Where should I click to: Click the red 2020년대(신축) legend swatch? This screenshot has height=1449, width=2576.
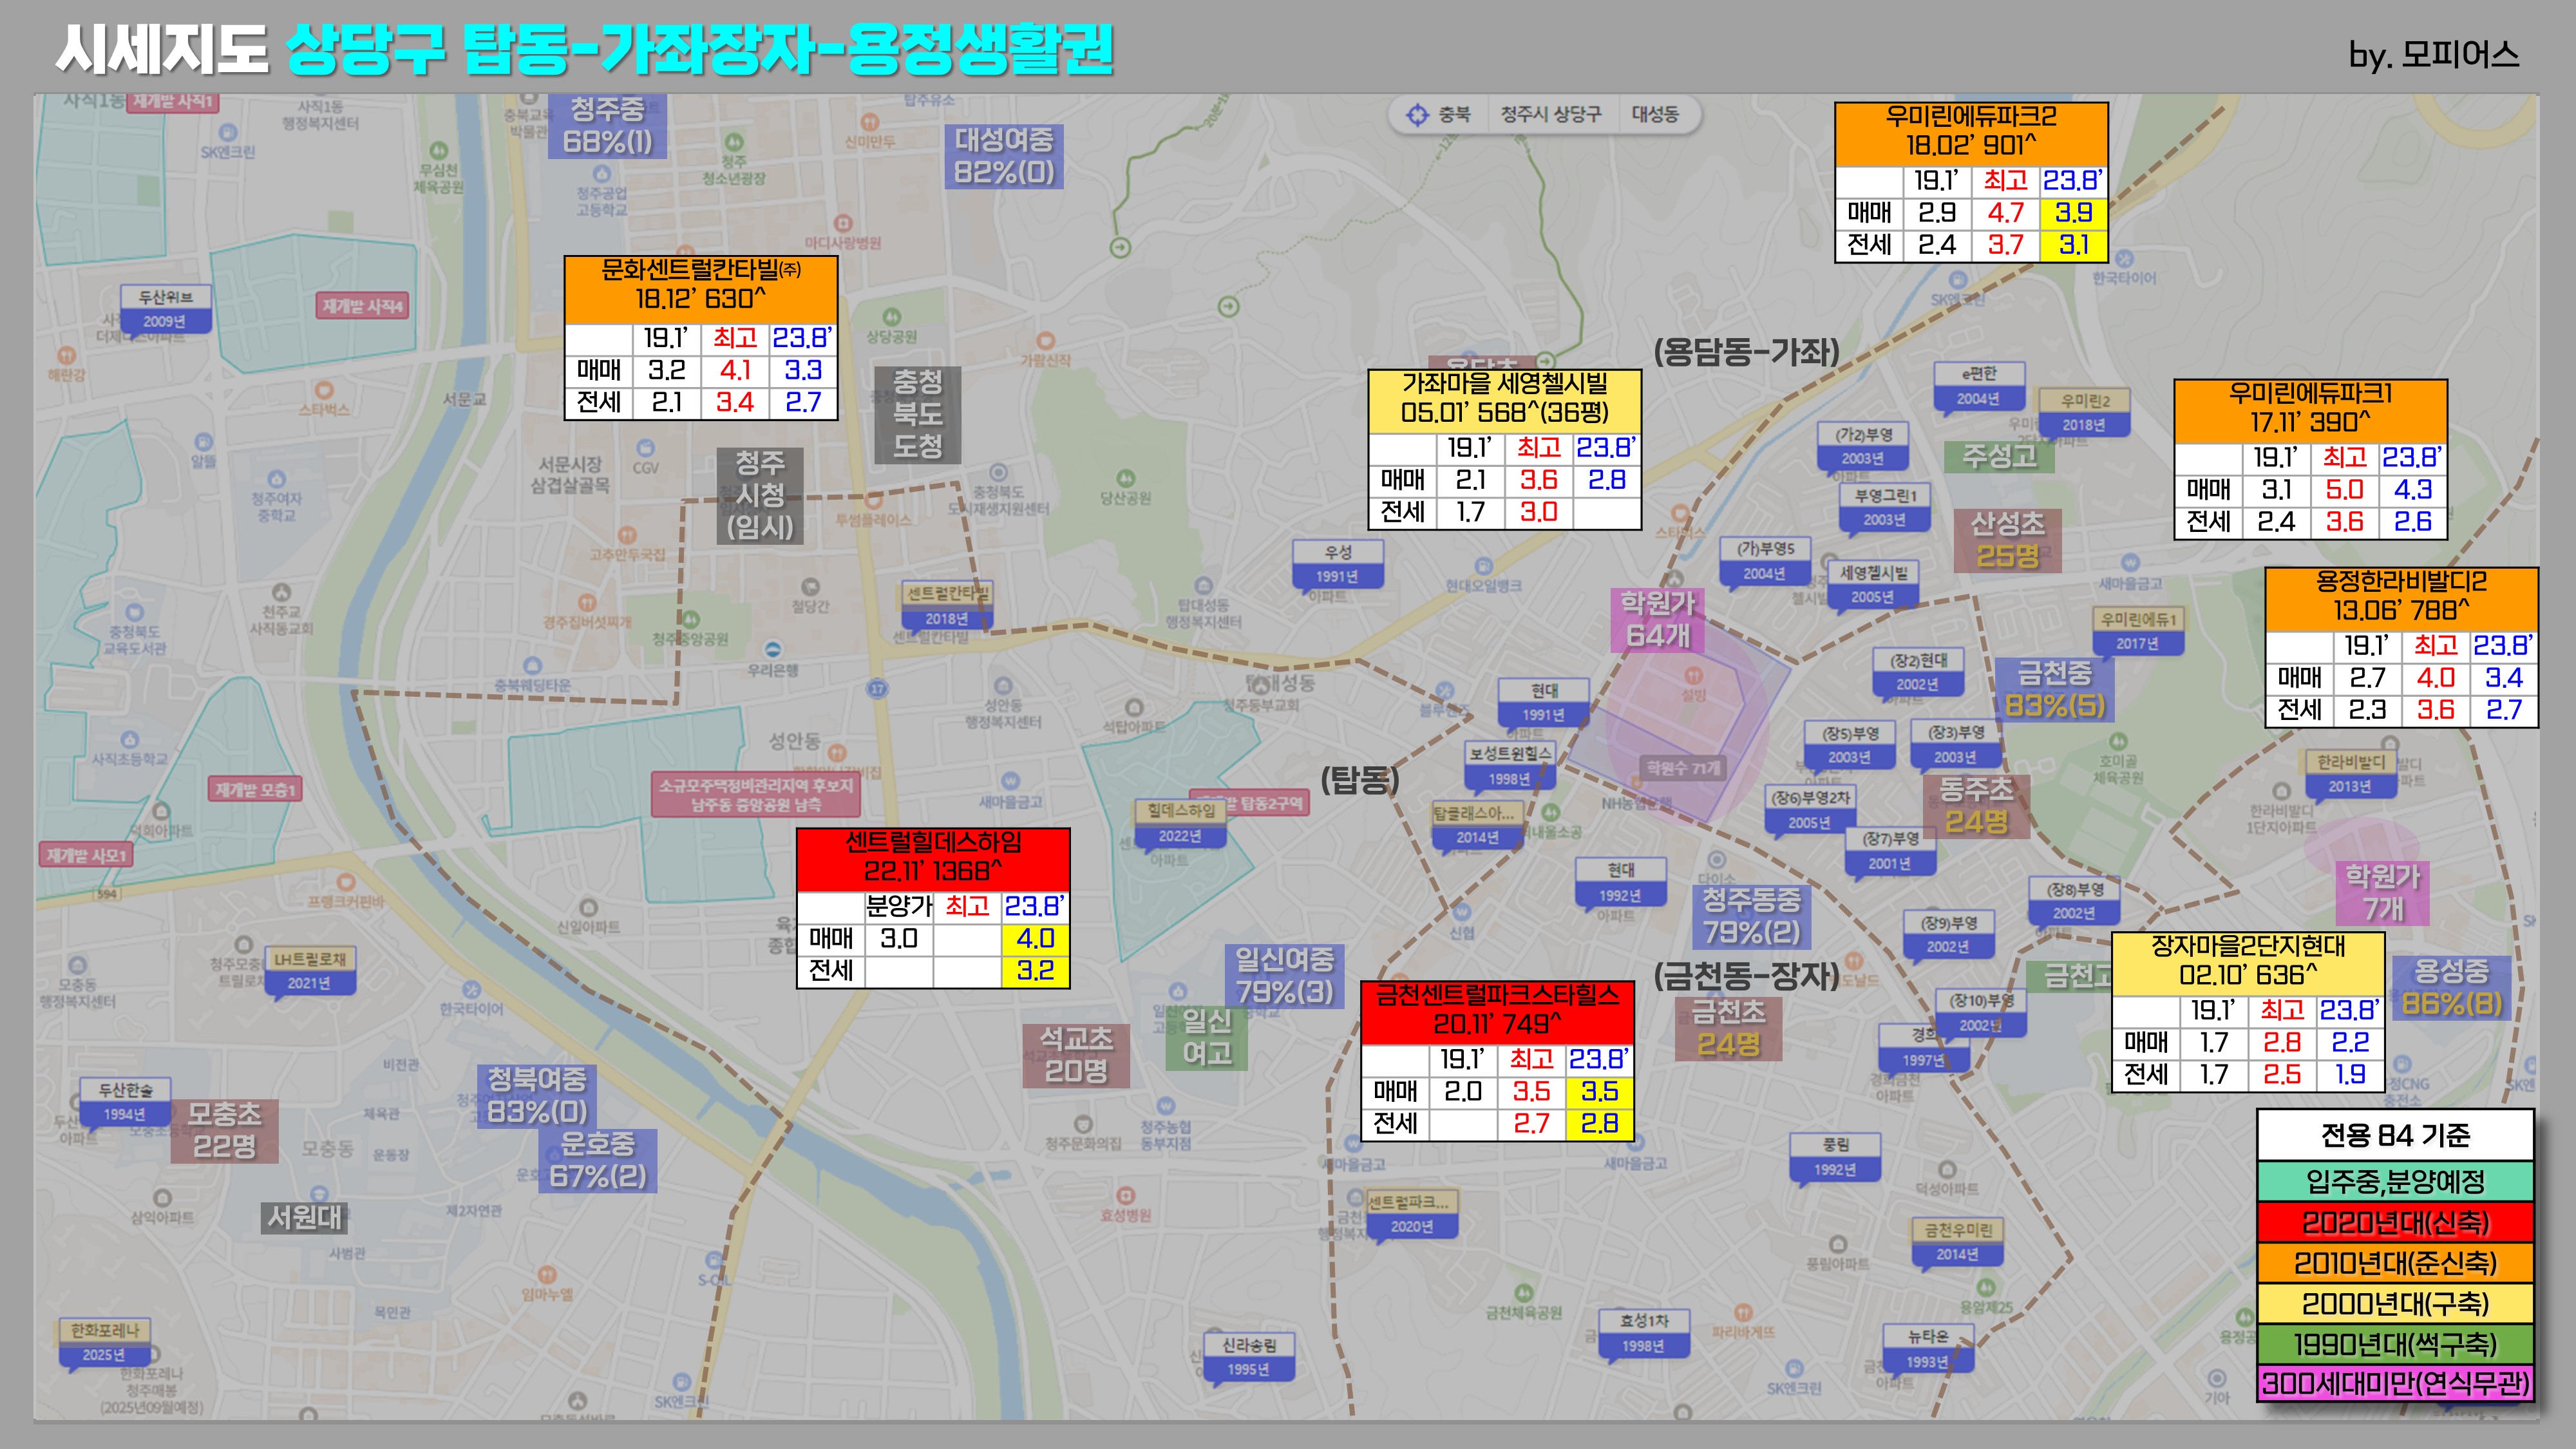pos(2395,1223)
